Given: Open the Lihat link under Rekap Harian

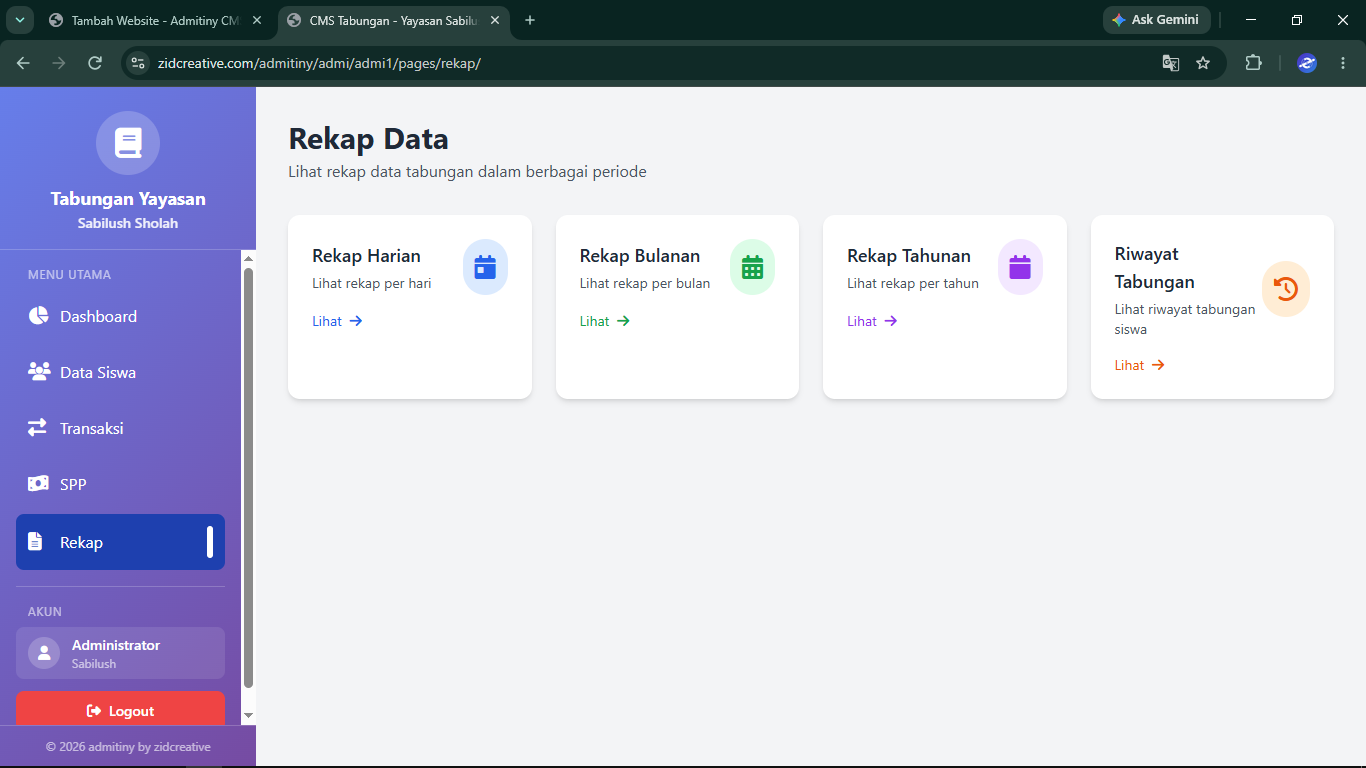Looking at the screenshot, I should (x=337, y=321).
